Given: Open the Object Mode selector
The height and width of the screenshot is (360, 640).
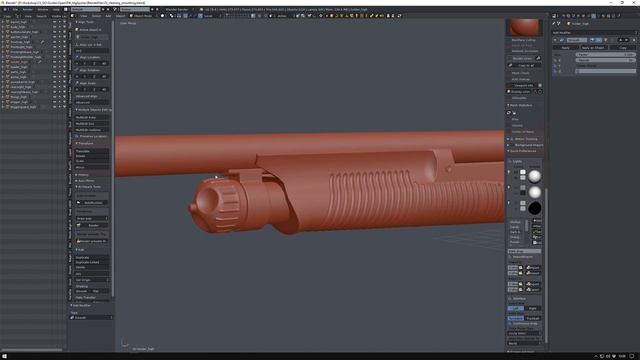Looking at the screenshot, I should tap(142, 16).
